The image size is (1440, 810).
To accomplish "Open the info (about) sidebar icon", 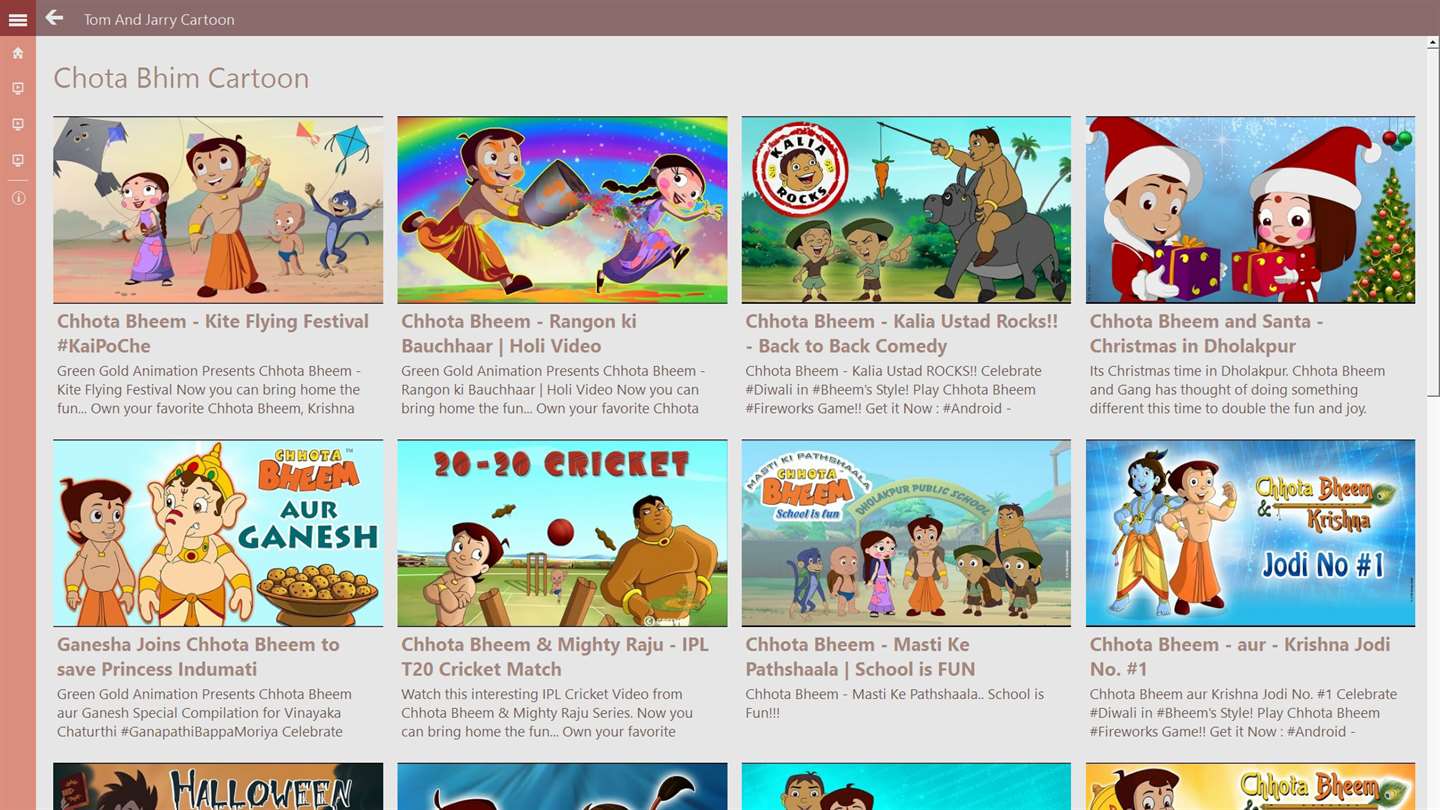I will (x=18, y=198).
